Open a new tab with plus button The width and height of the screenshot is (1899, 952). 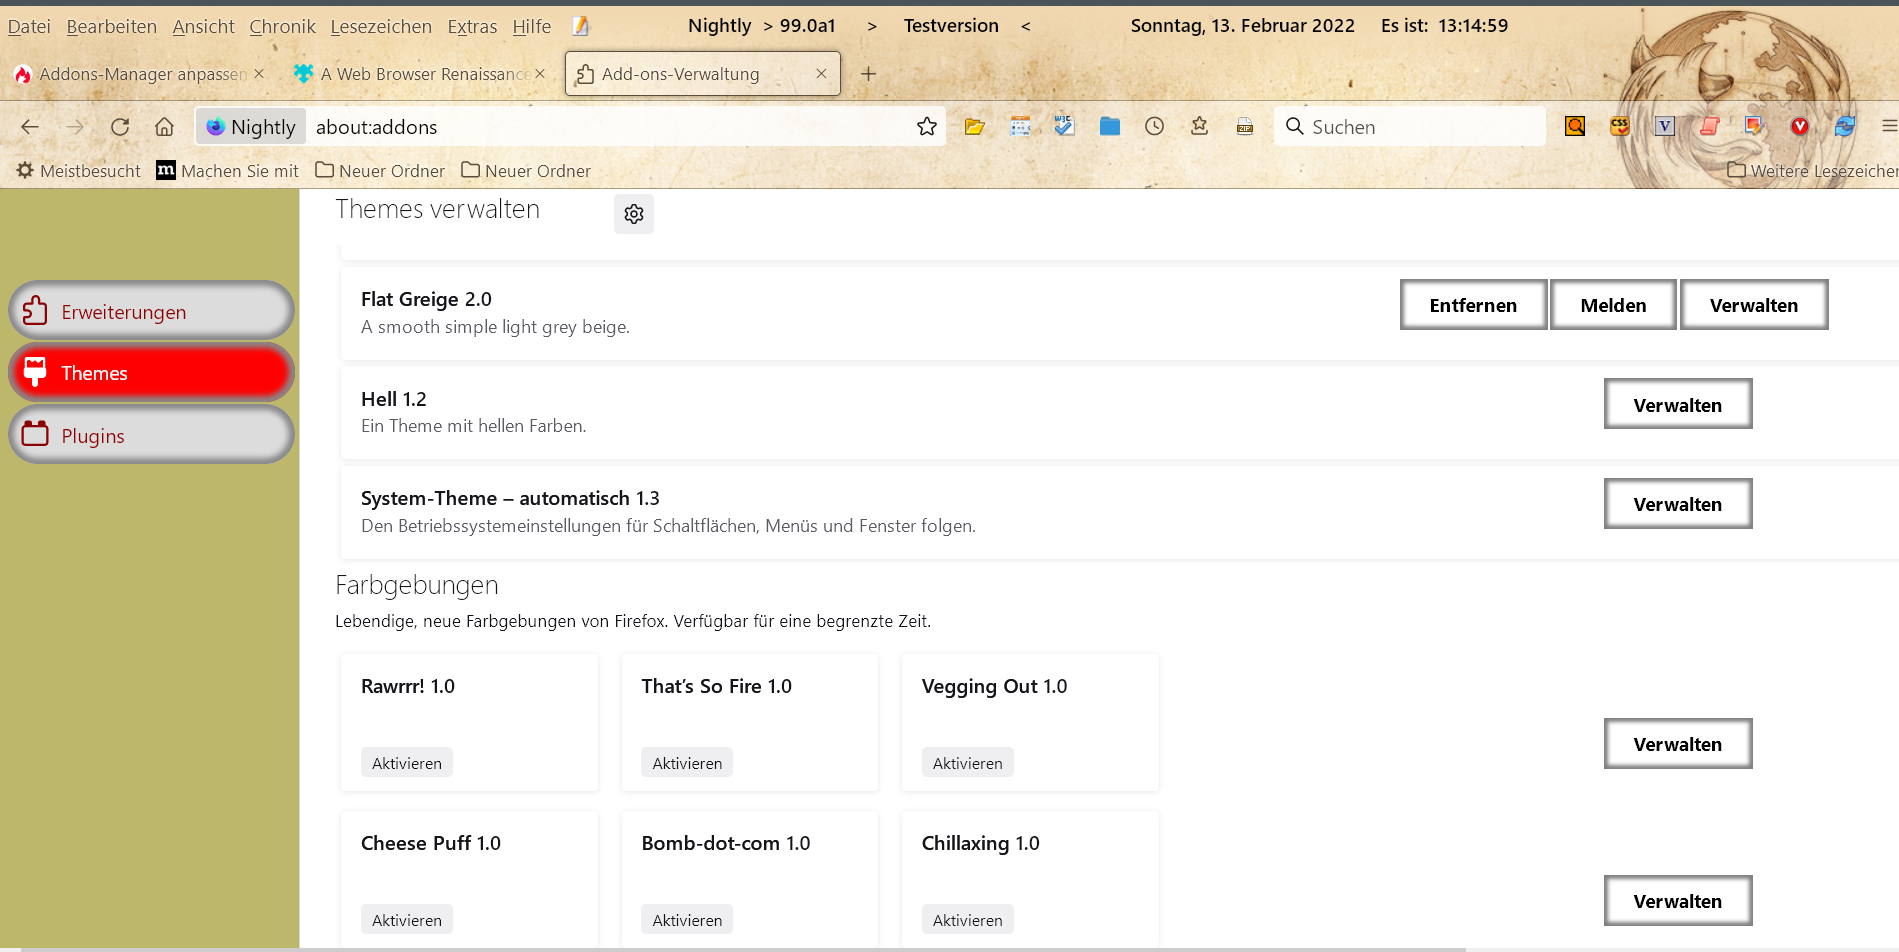(869, 74)
